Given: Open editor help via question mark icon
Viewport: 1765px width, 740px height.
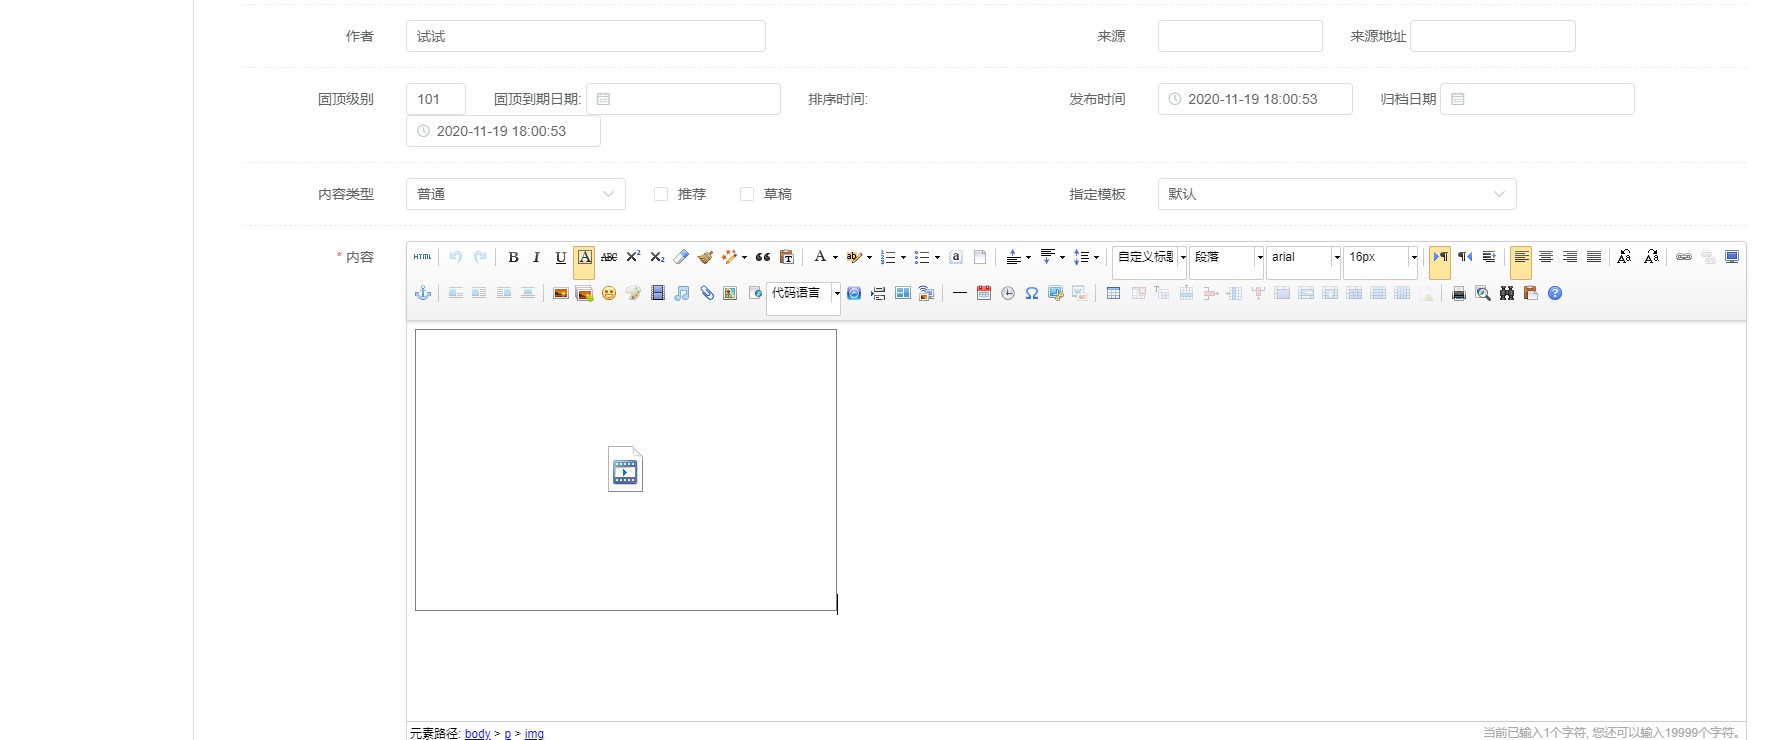Looking at the screenshot, I should (x=1555, y=293).
